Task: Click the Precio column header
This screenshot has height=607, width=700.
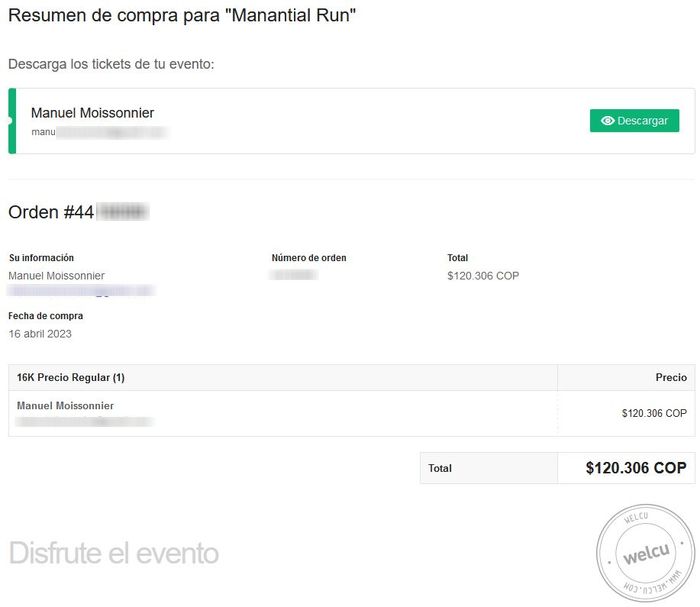Action: pyautogui.click(x=671, y=378)
